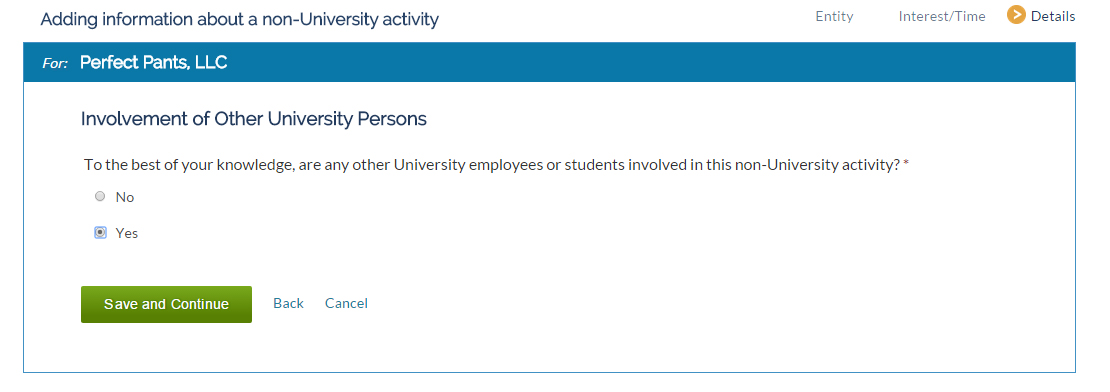This screenshot has height=392, width=1110.
Task: Click blank form area below the buttons
Action: pyautogui.click(x=549, y=347)
